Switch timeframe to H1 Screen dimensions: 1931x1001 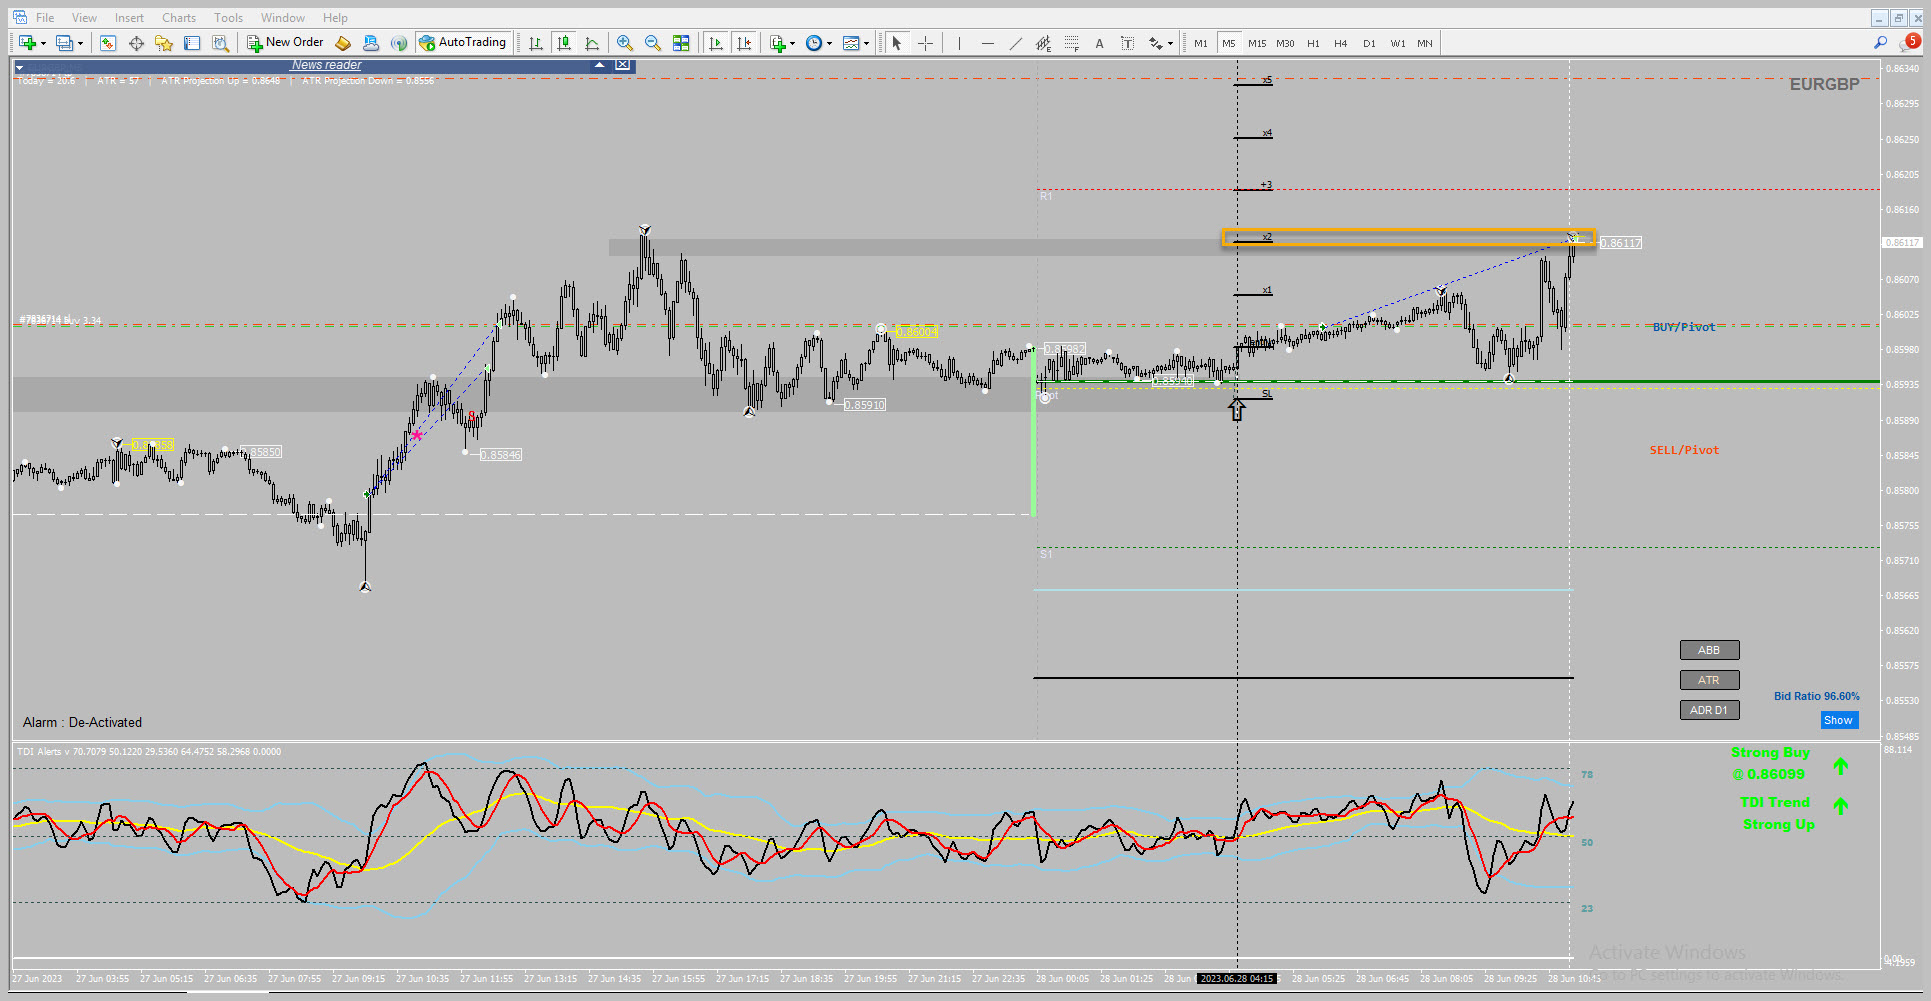(x=1313, y=43)
